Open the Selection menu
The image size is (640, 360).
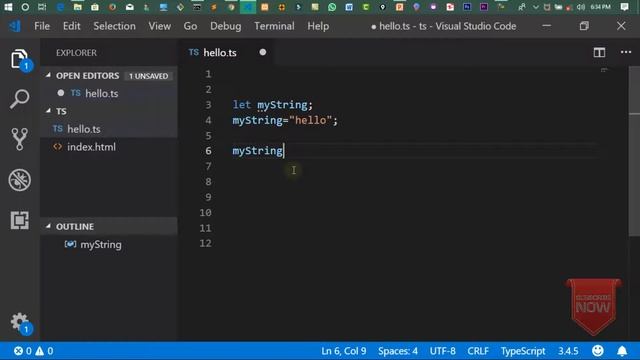click(x=114, y=26)
